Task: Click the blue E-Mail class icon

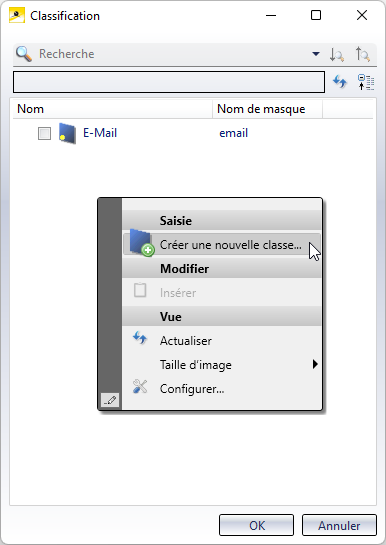Action: click(x=67, y=133)
